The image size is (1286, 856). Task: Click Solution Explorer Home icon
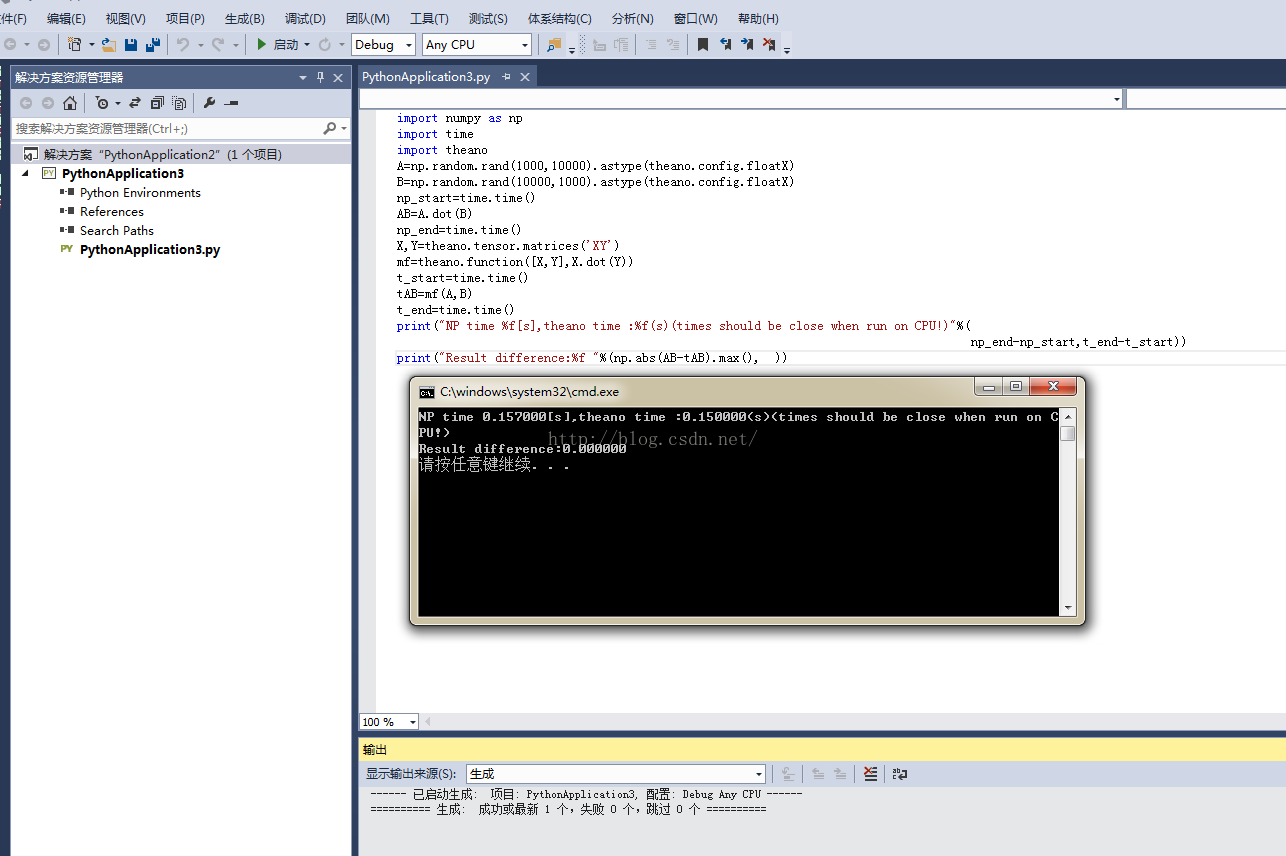pos(70,103)
